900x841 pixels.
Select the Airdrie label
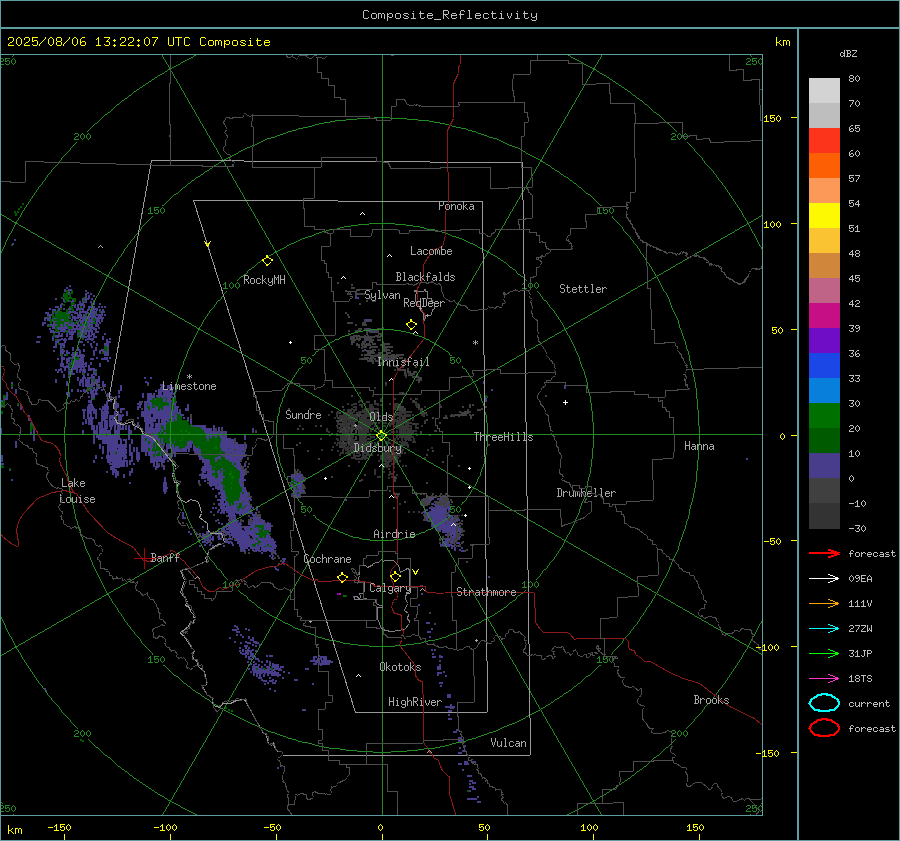point(394,534)
